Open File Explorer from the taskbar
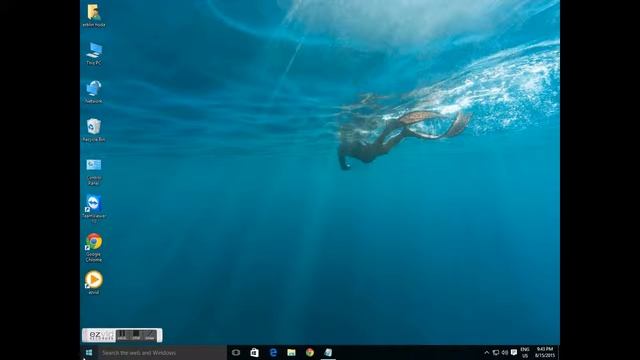 point(291,353)
